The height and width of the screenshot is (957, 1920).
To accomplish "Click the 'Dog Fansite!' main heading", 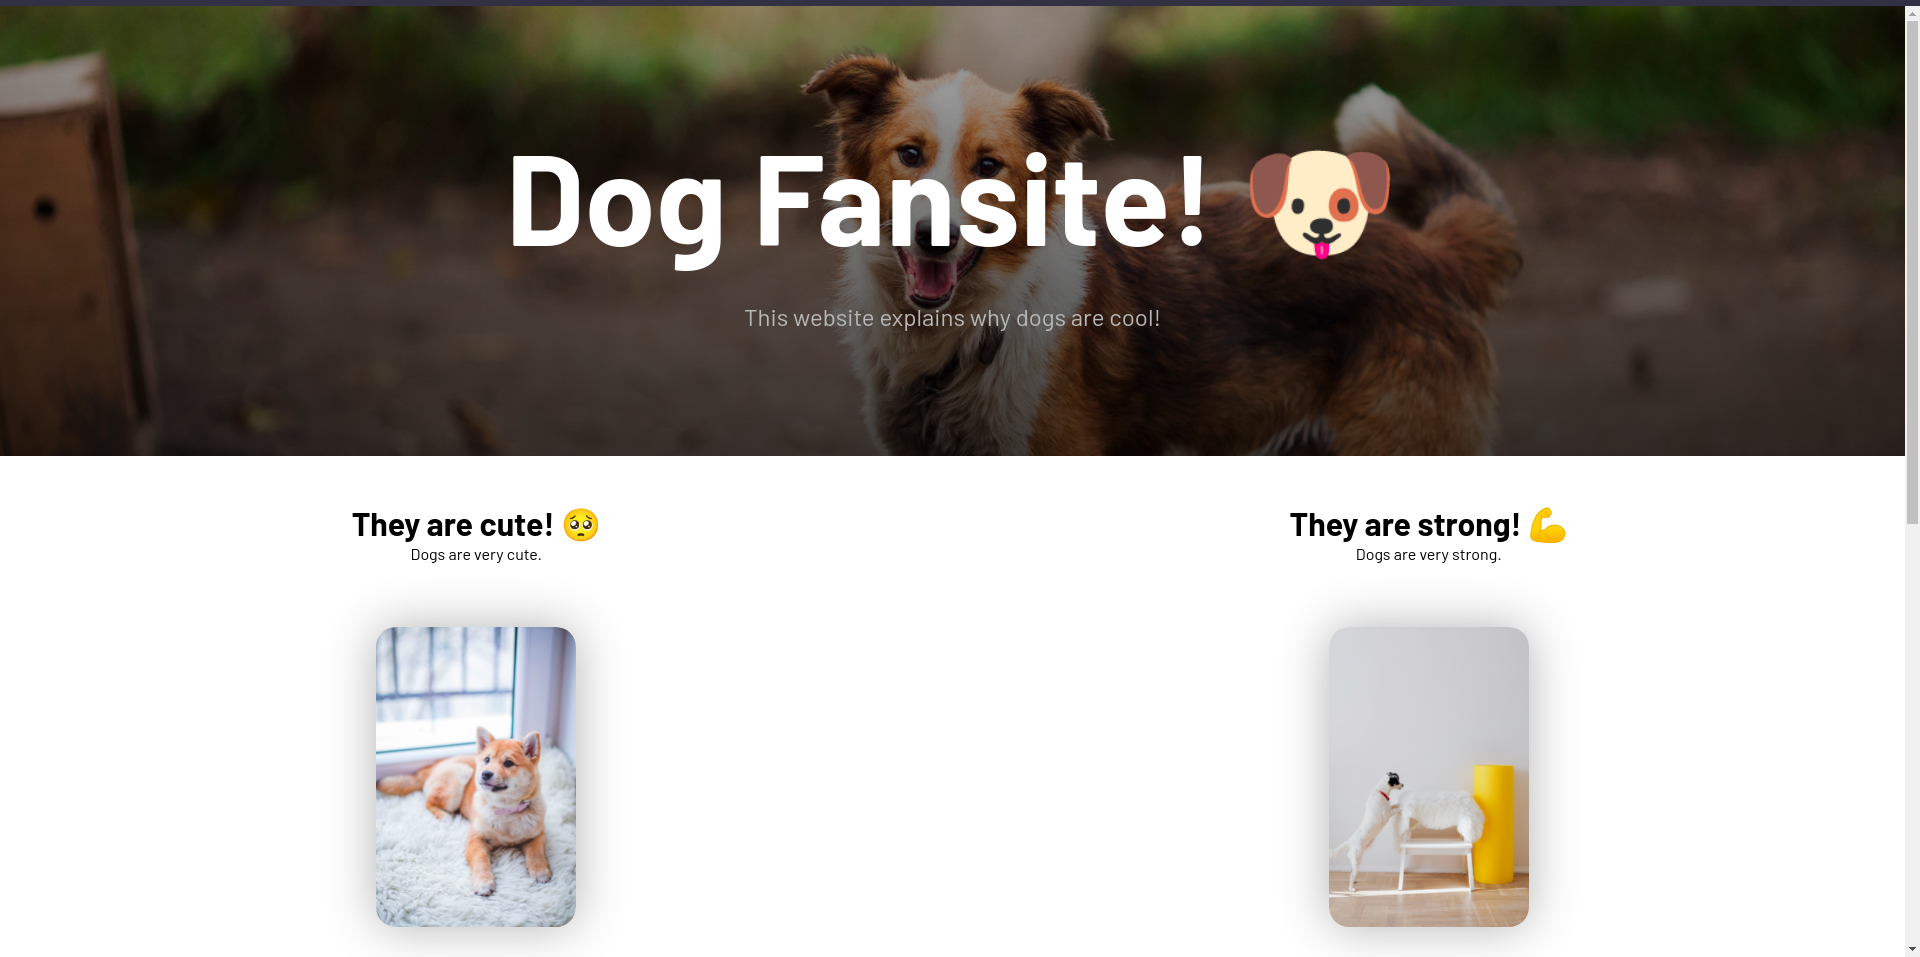I will click(x=858, y=200).
